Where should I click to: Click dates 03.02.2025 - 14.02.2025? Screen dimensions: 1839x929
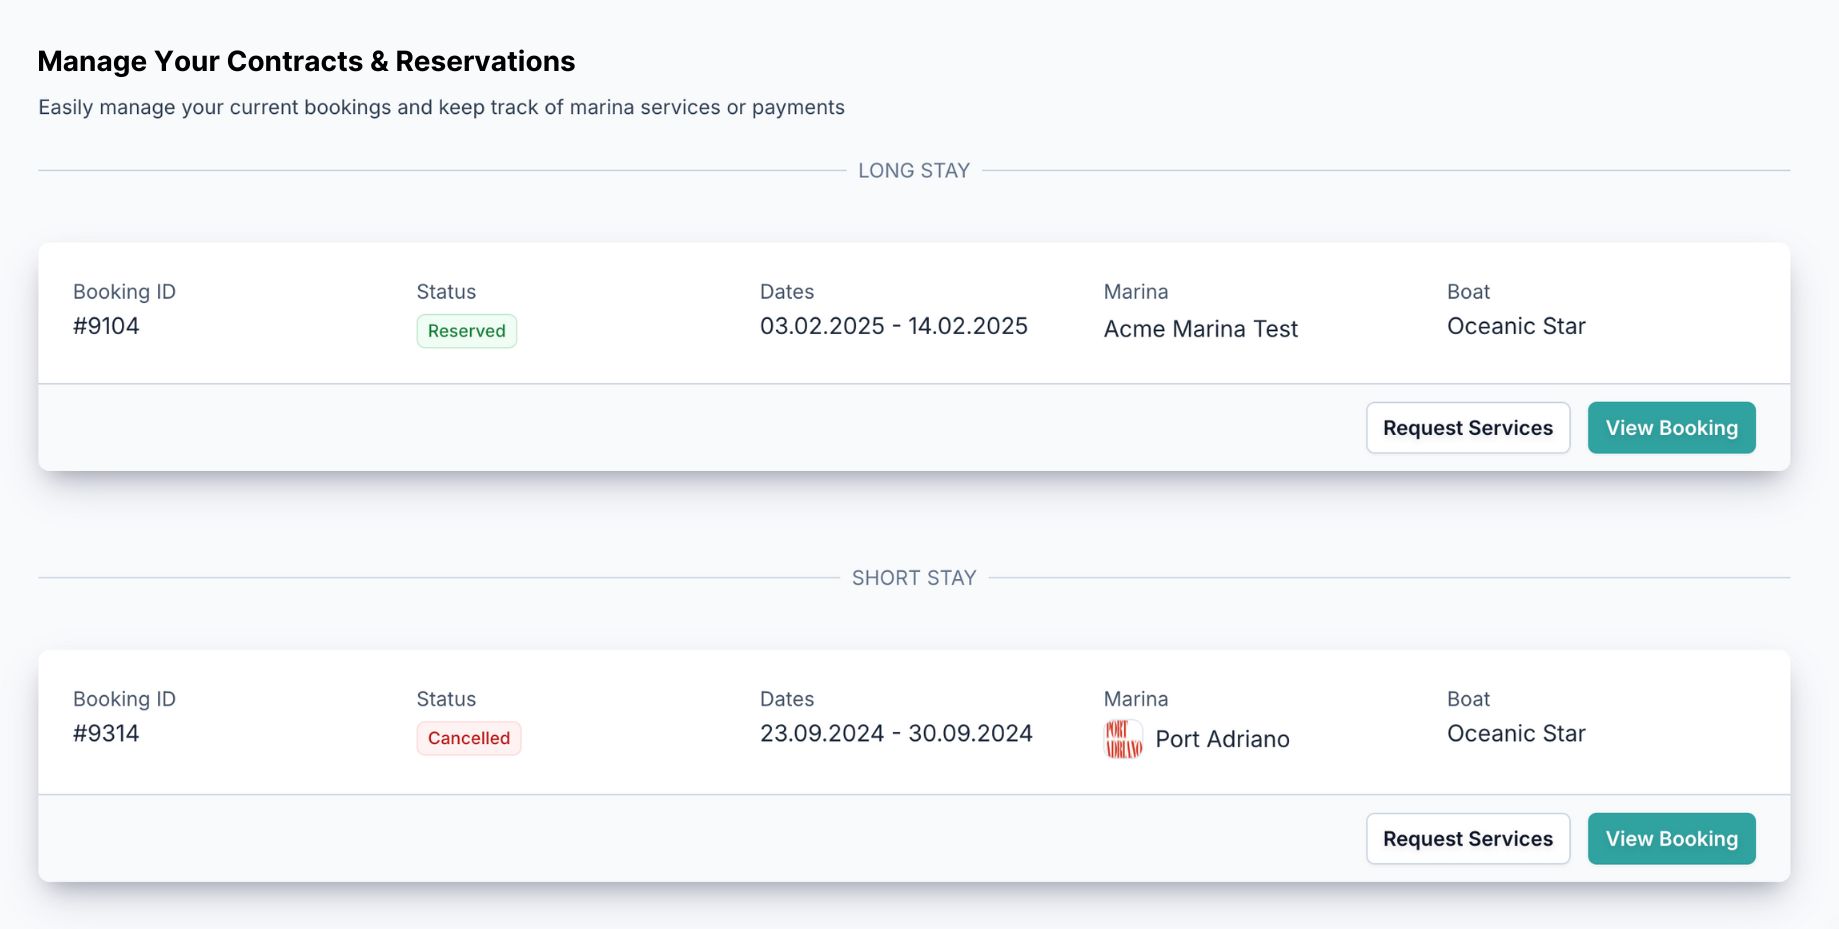894,326
